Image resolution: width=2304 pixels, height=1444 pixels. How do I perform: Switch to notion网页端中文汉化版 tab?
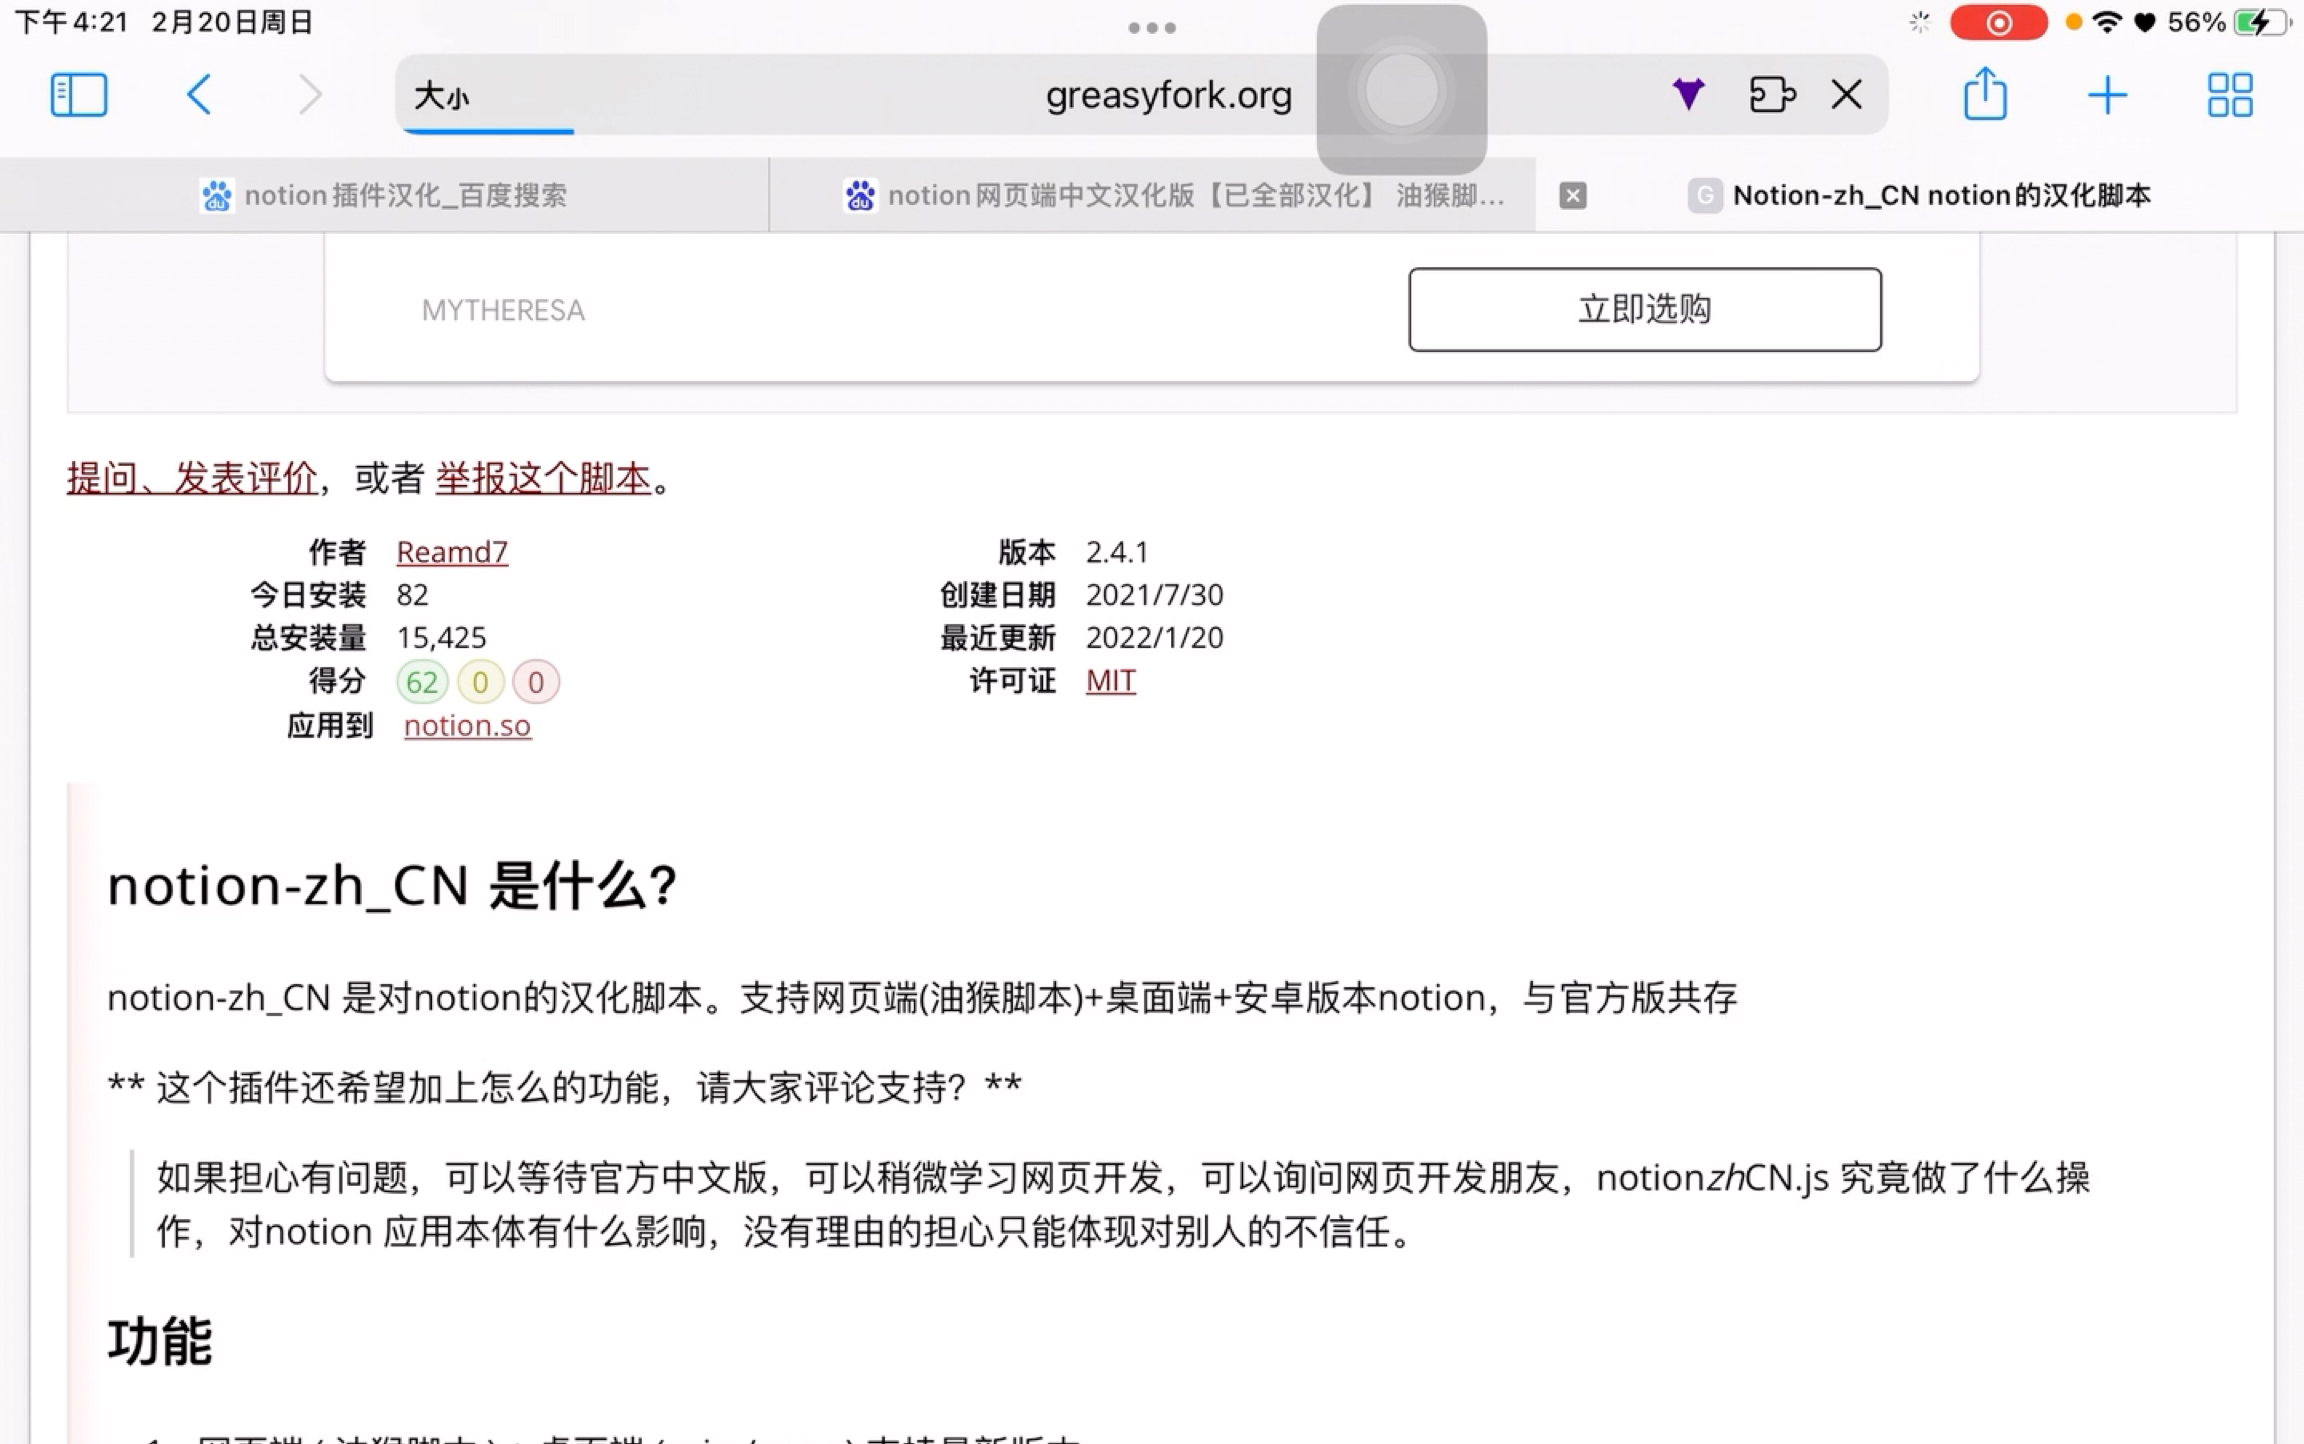click(x=1152, y=195)
